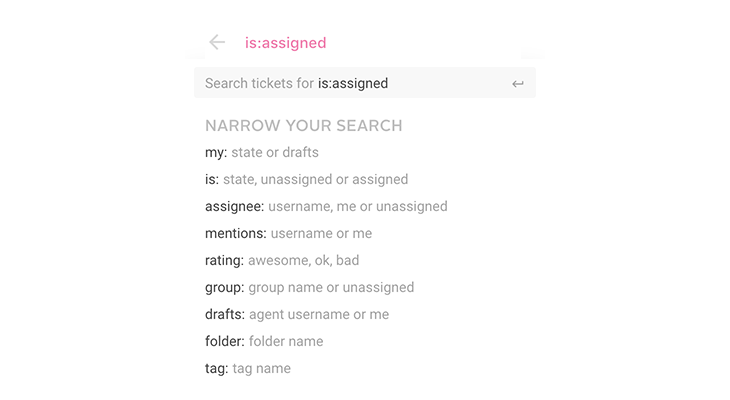
Task: Click the 'folder:' keyword label
Action: coord(225,341)
